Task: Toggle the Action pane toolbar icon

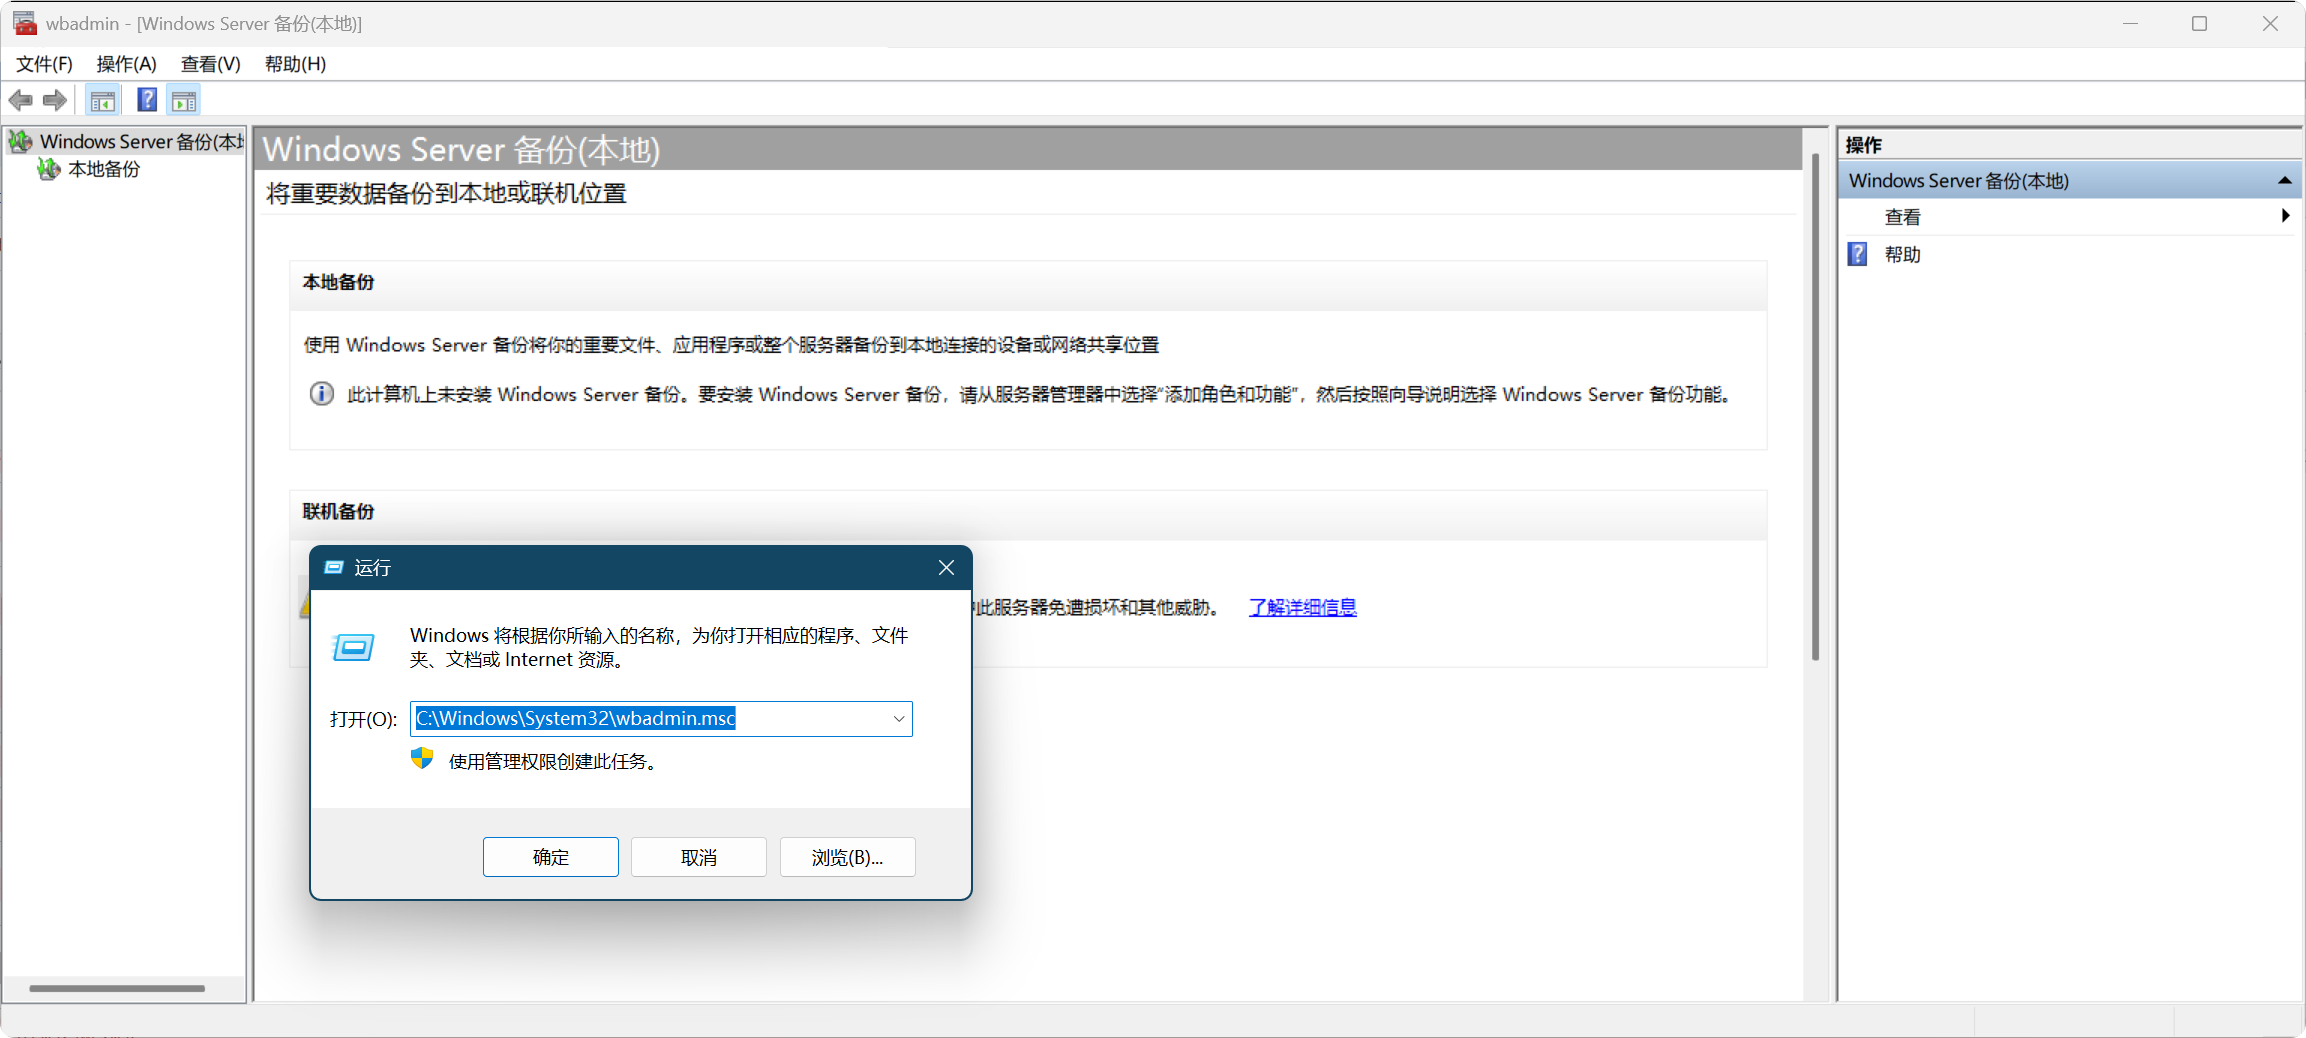Action: (184, 100)
